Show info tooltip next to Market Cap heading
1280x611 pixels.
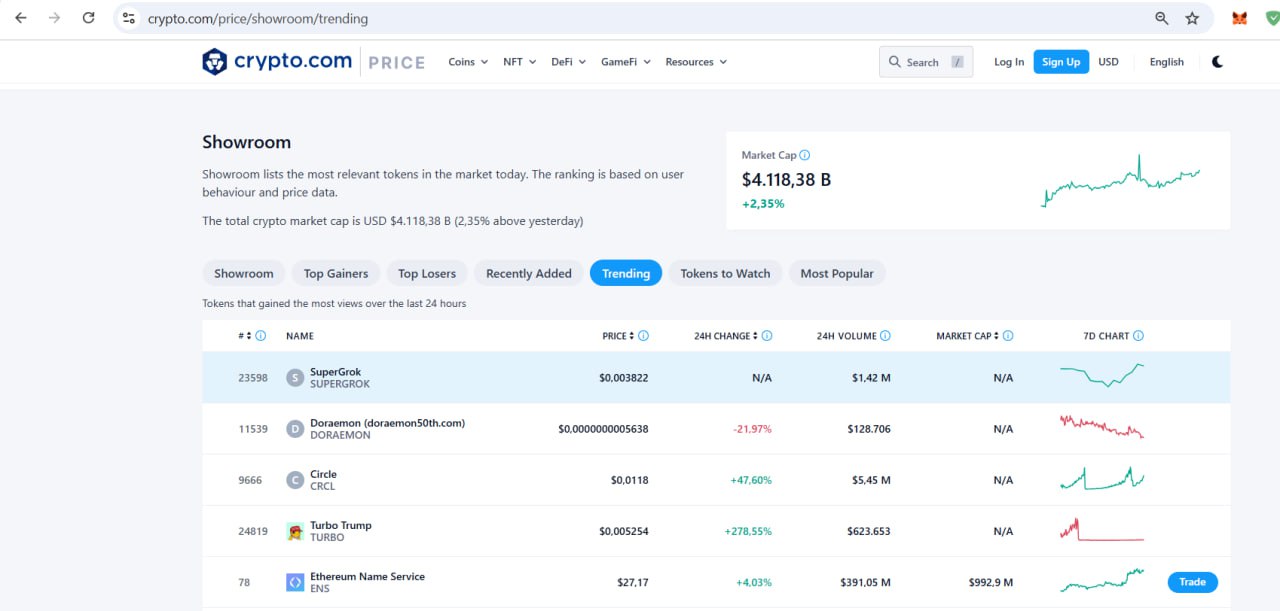coord(805,155)
